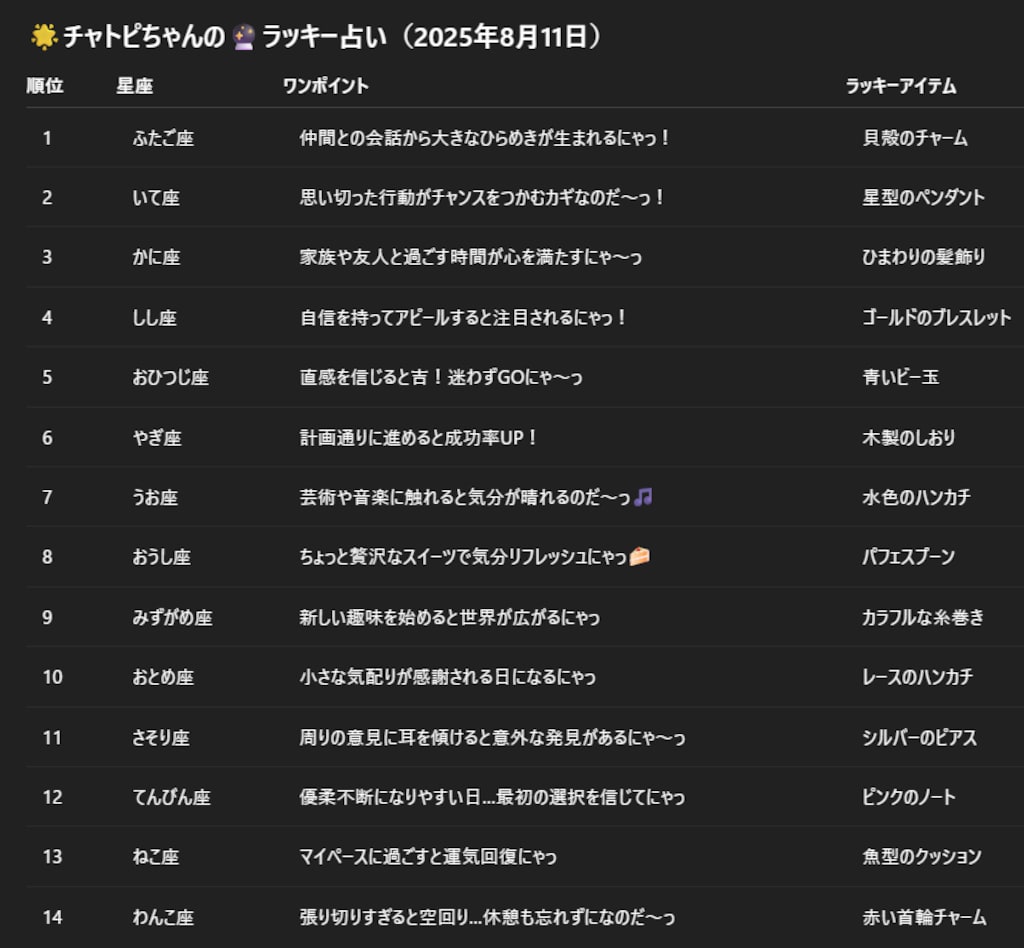Click the ラッキーアイテム column header
This screenshot has height=948, width=1024.
(x=901, y=86)
